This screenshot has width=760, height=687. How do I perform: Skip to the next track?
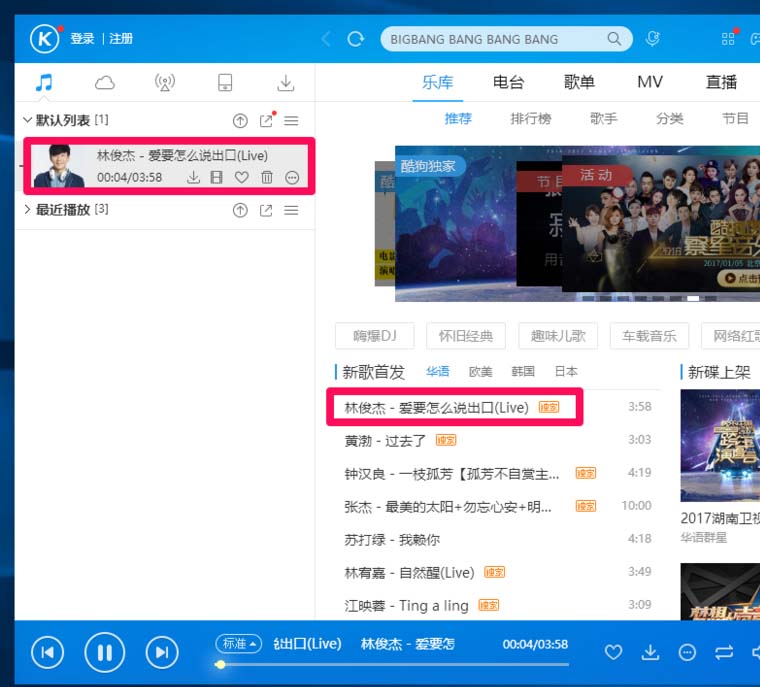162,652
